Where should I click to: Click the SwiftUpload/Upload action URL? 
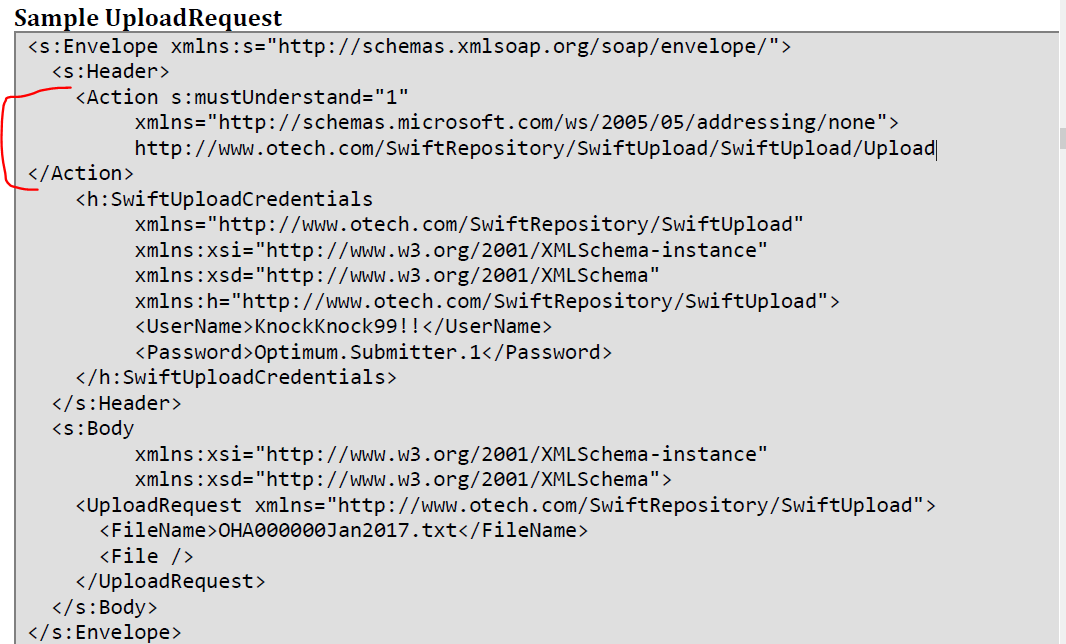[535, 148]
